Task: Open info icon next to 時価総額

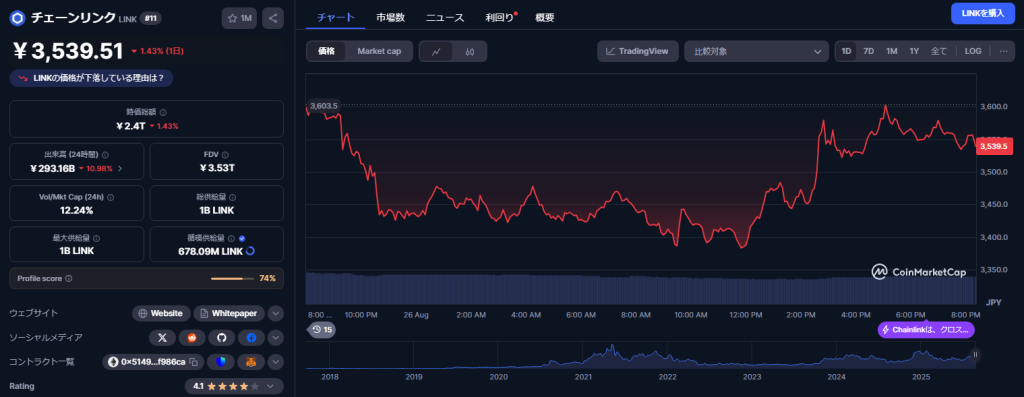Action: (163, 112)
